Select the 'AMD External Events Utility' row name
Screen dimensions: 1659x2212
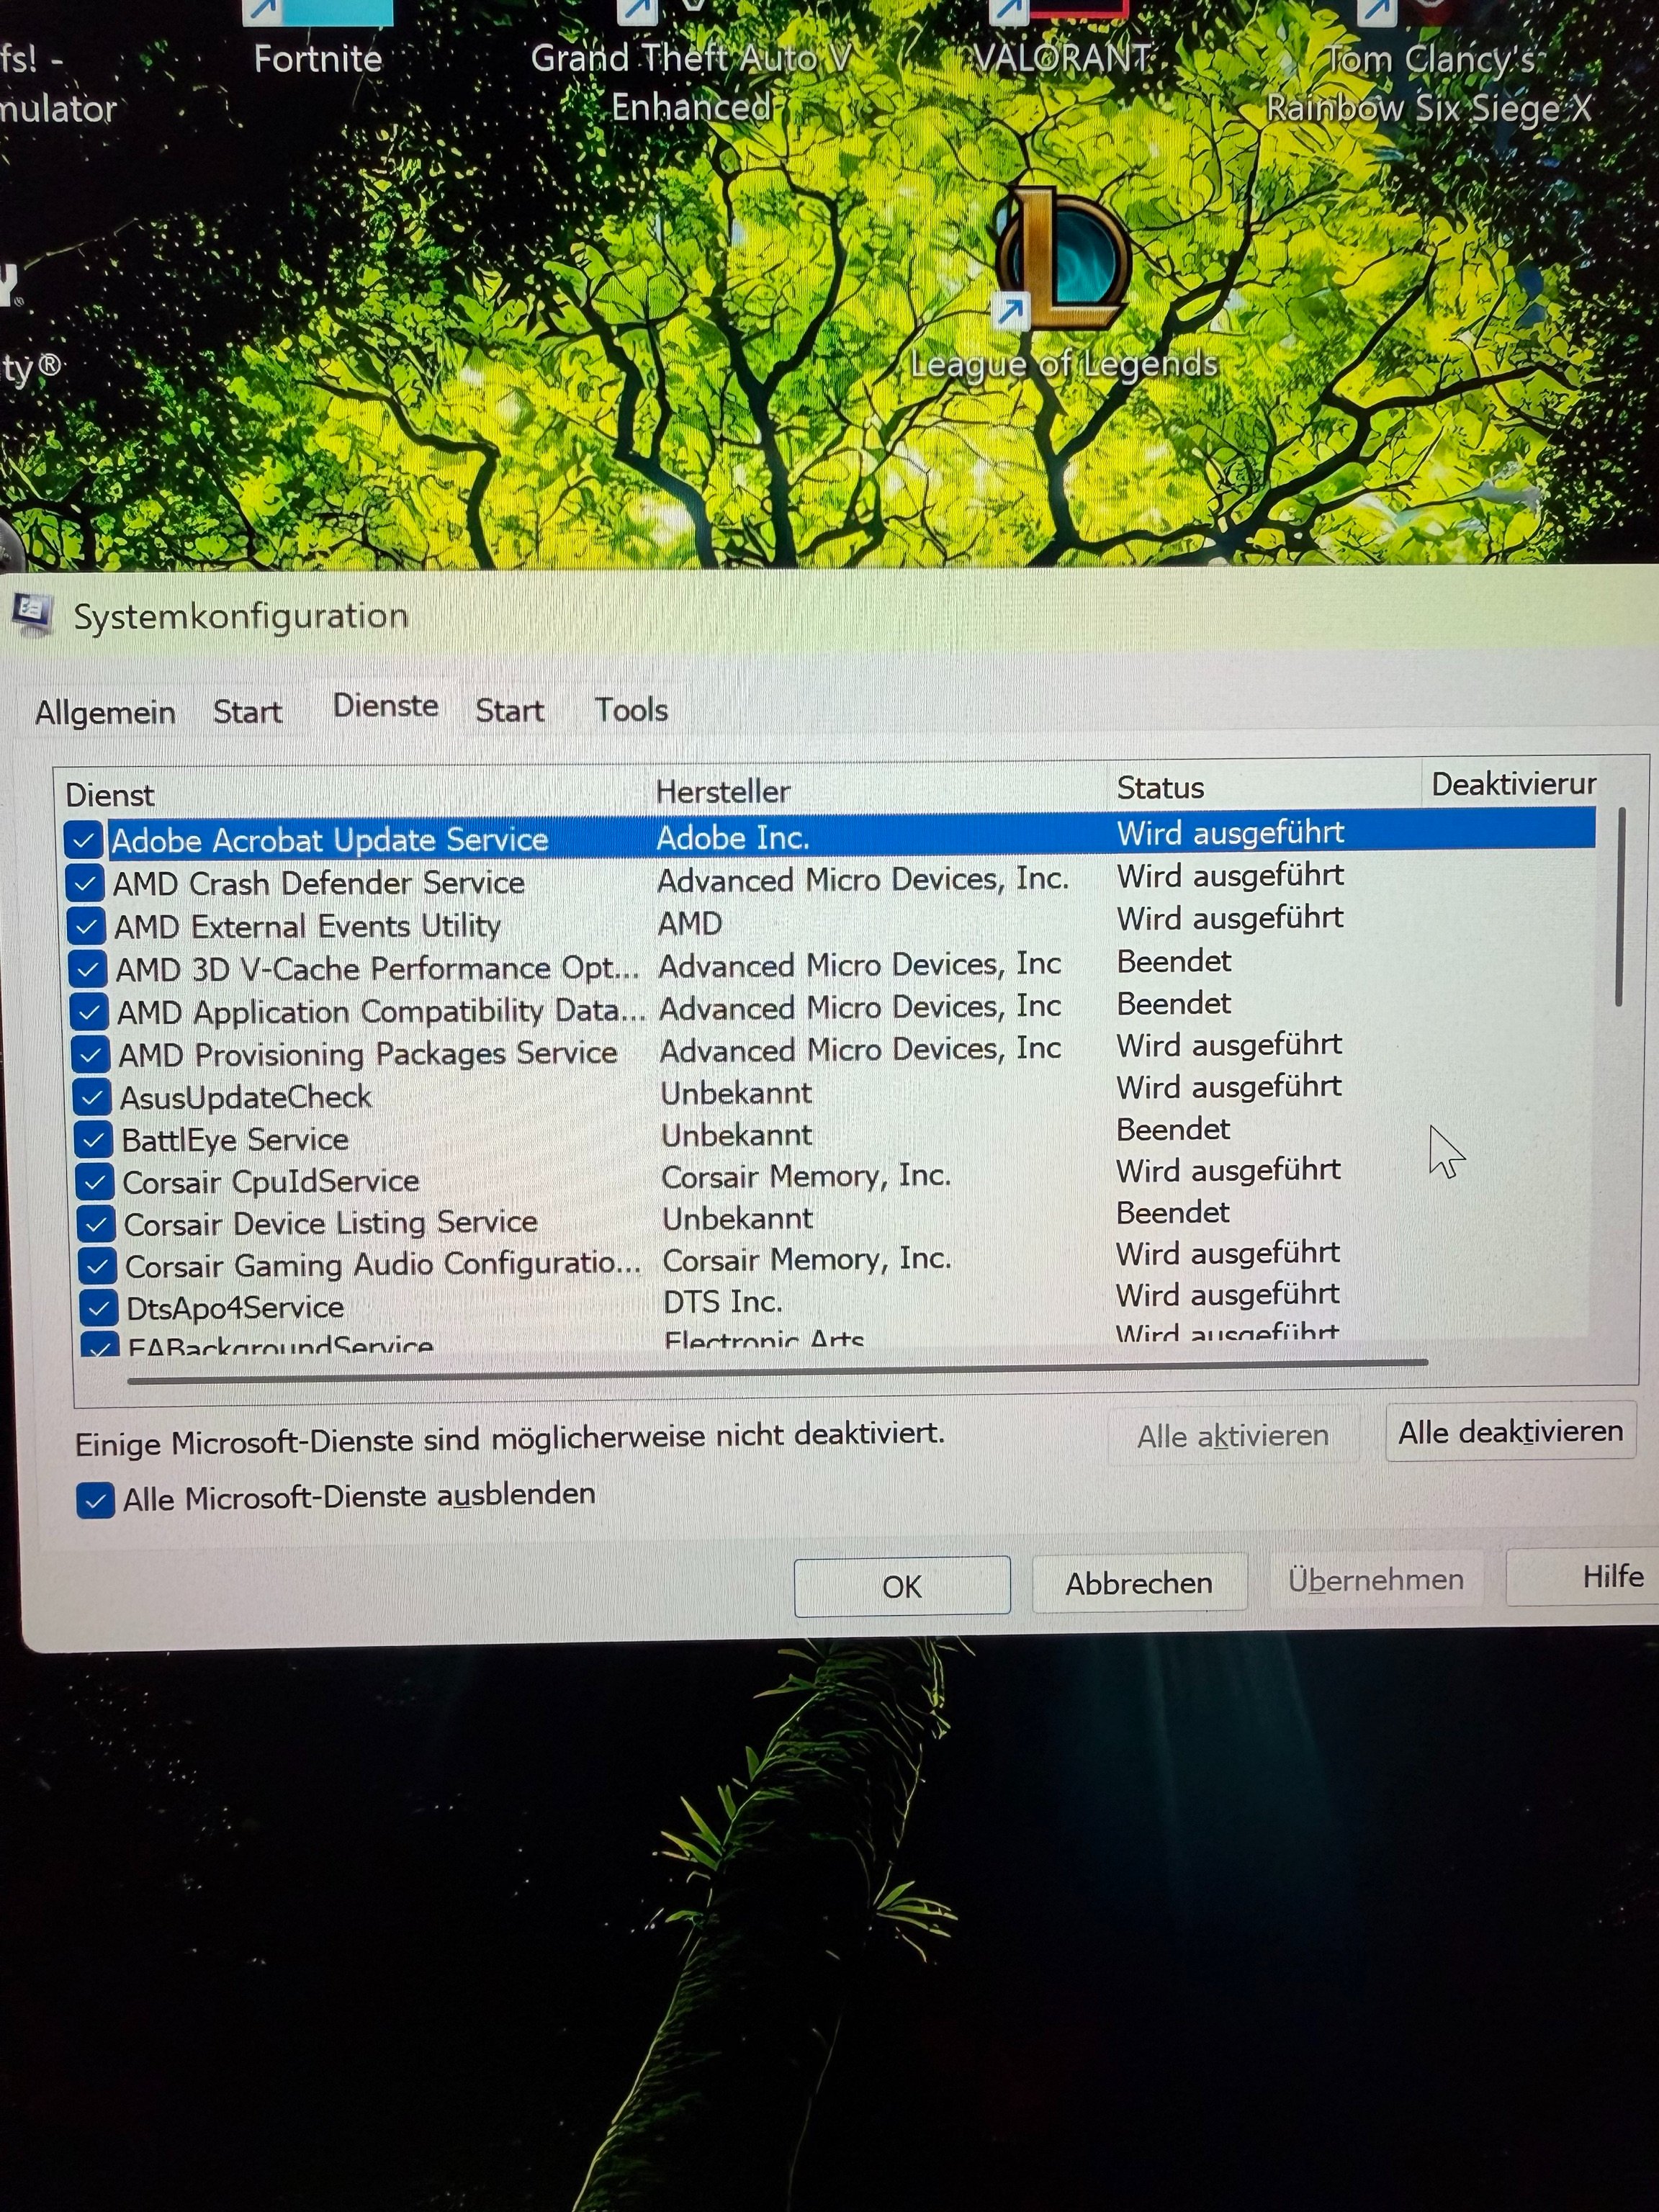(x=307, y=926)
